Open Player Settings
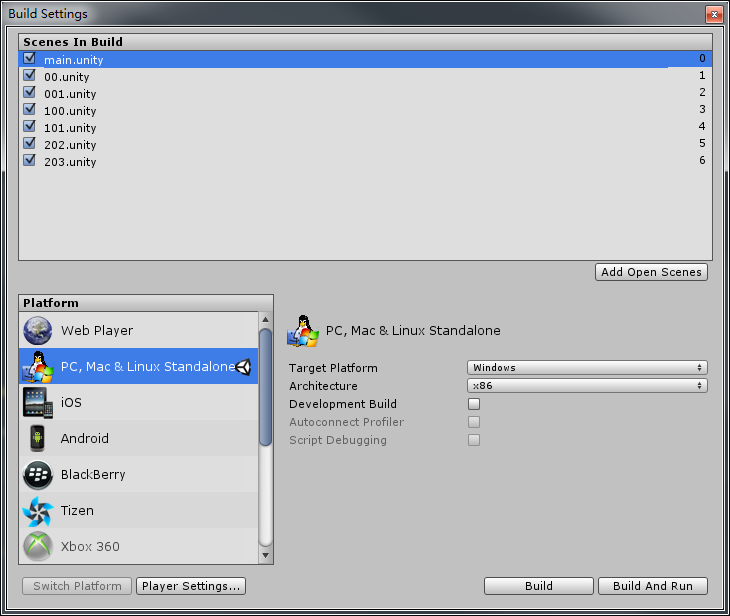 pos(191,586)
